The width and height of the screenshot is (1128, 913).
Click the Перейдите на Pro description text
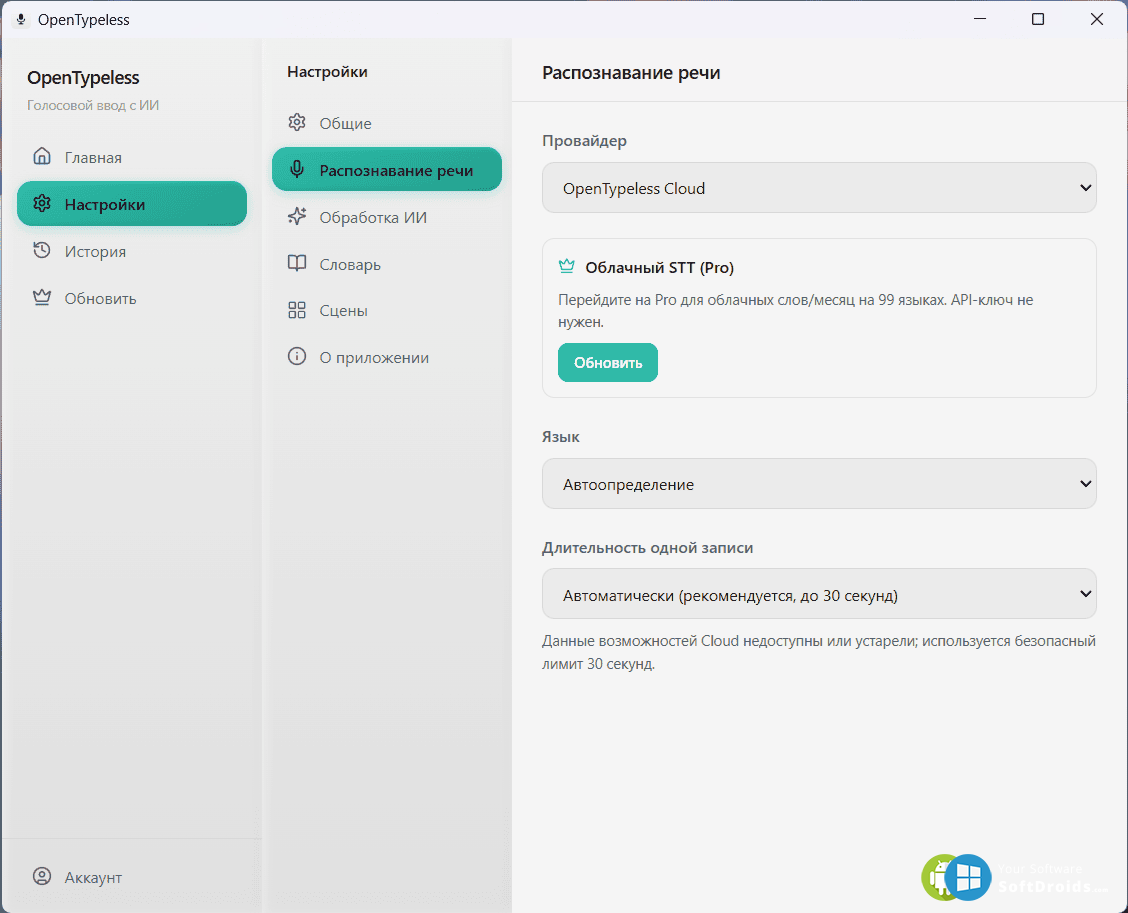[x=796, y=311]
